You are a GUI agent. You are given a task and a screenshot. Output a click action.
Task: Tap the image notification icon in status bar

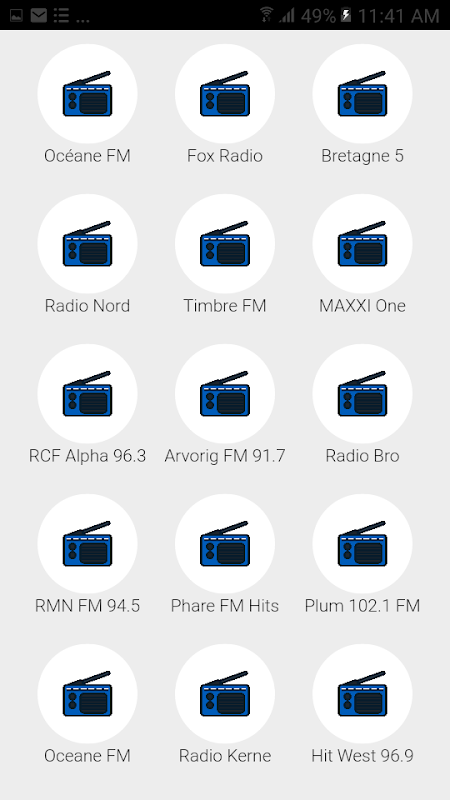16,16
